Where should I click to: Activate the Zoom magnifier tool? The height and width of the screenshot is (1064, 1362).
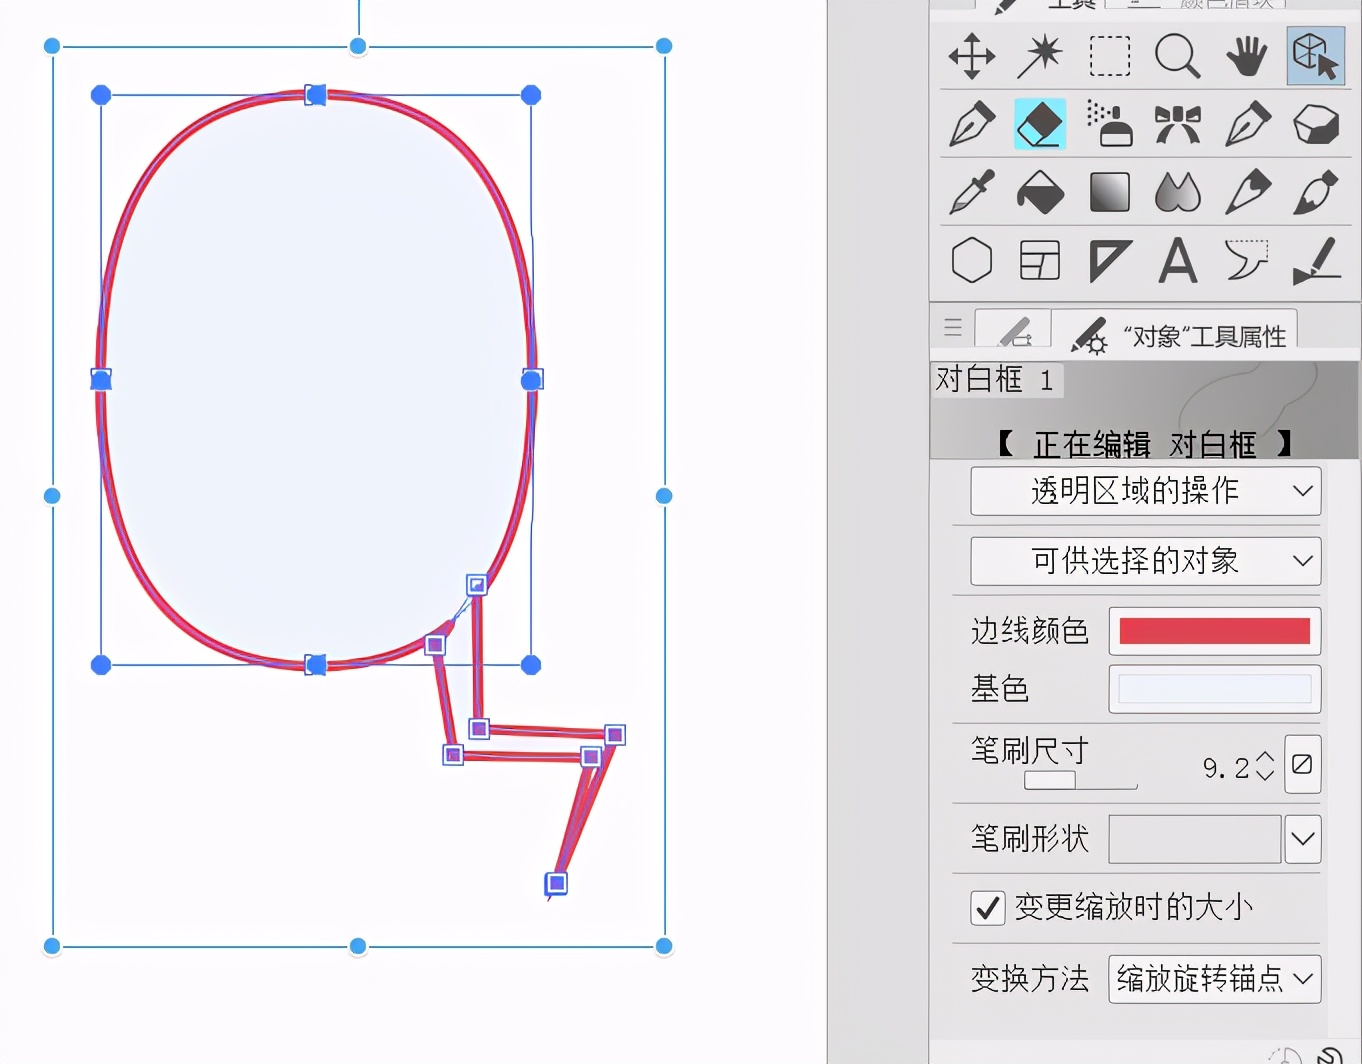(x=1177, y=56)
